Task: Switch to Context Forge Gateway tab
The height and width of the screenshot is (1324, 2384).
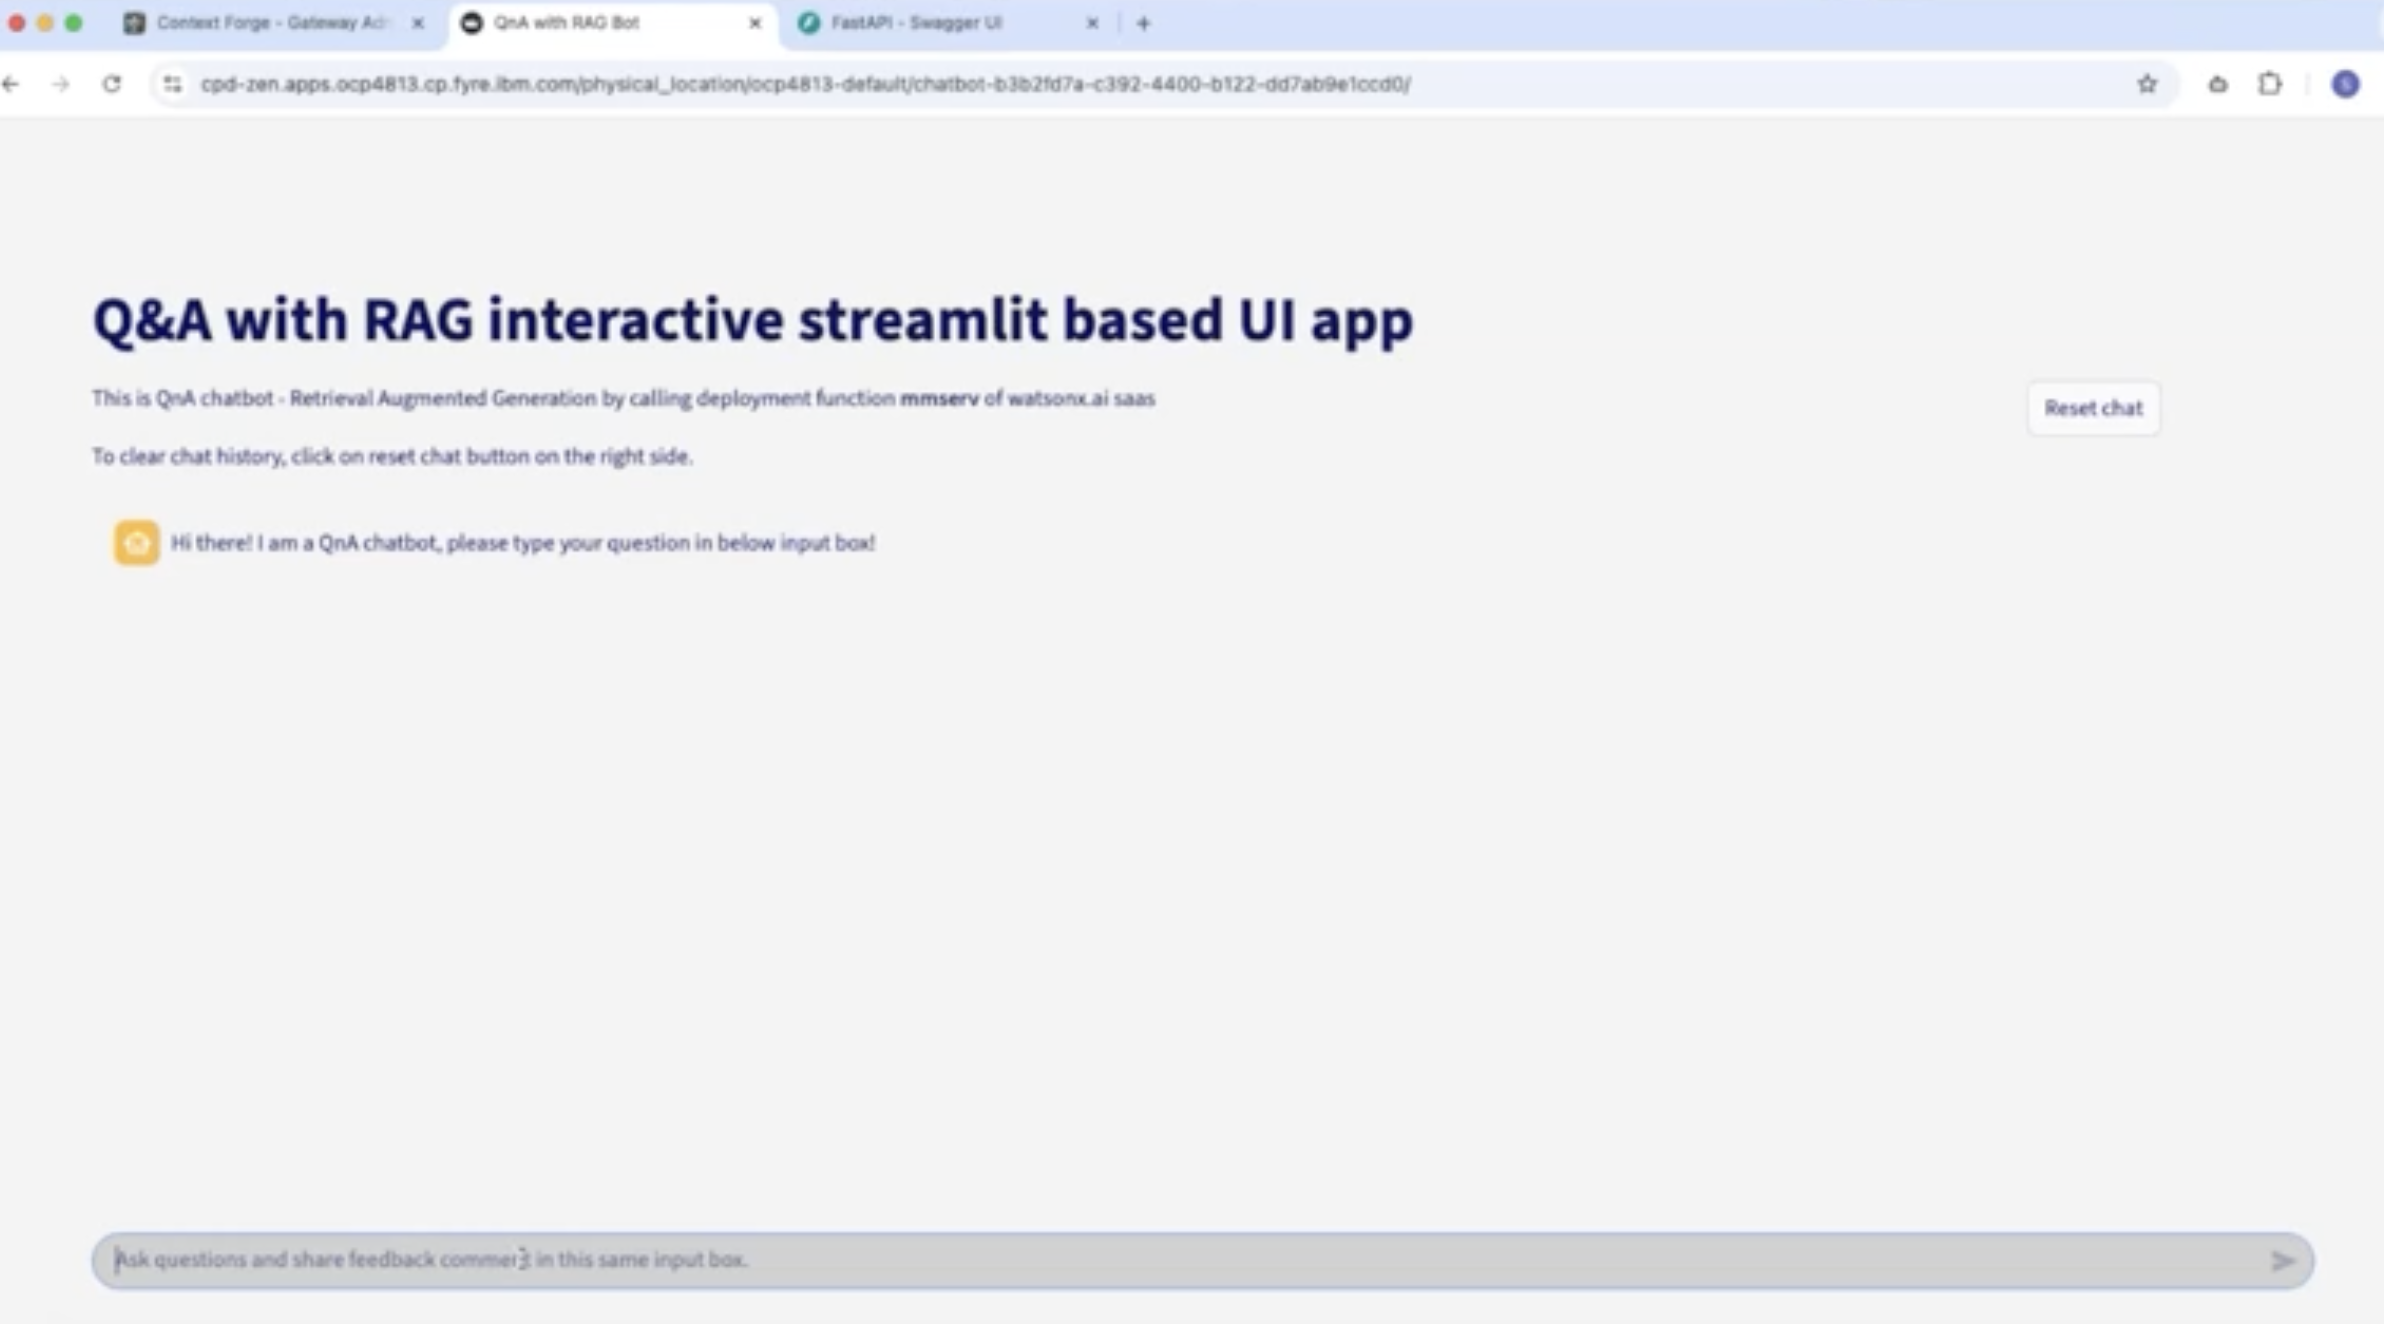Action: point(270,23)
